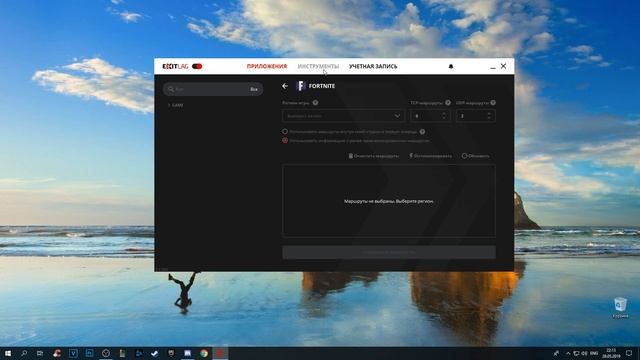
Task: Open the УЧЕТНАЯ ЗАПИСЬ tab
Action: click(373, 66)
